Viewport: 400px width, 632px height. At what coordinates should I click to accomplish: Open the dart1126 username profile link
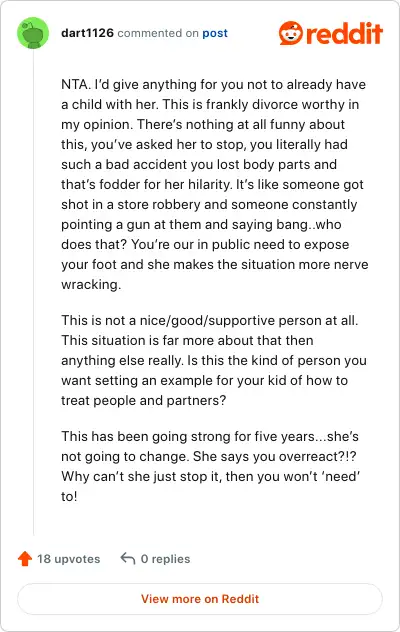pyautogui.click(x=87, y=33)
